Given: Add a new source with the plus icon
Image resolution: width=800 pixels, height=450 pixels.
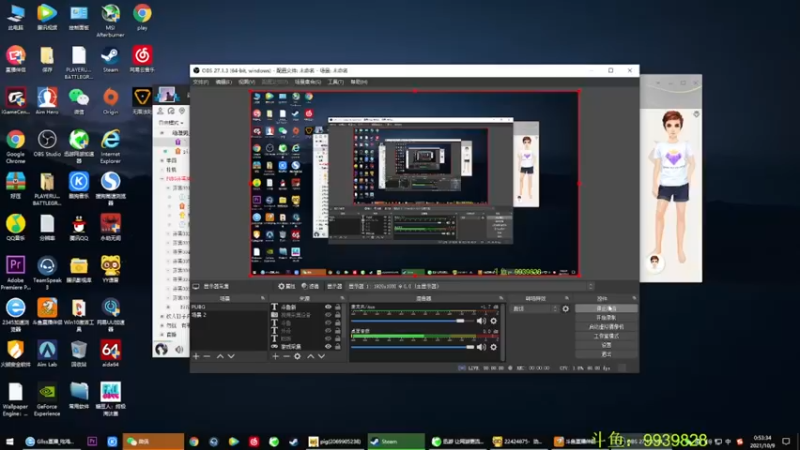Looking at the screenshot, I should pyautogui.click(x=275, y=356).
